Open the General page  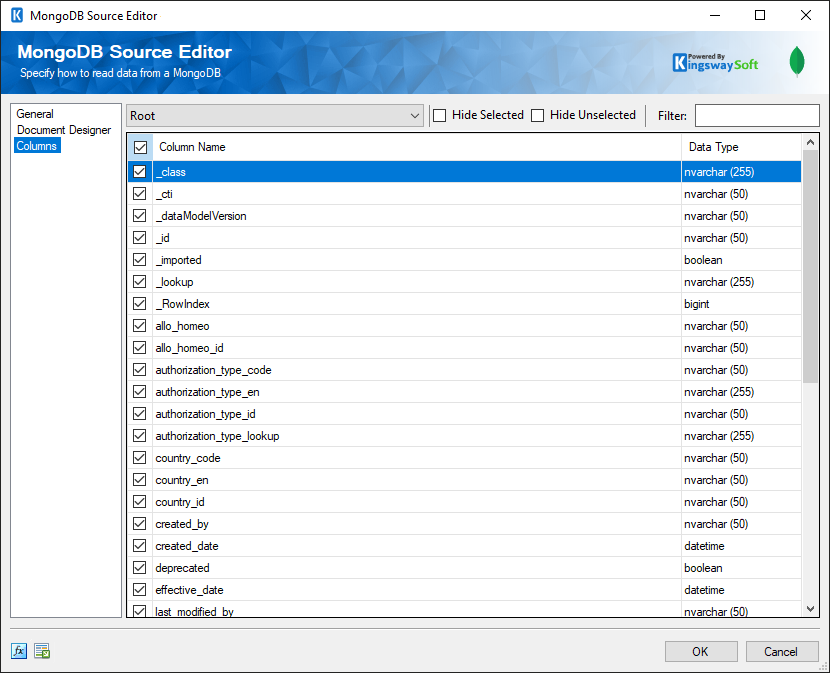click(x=35, y=114)
